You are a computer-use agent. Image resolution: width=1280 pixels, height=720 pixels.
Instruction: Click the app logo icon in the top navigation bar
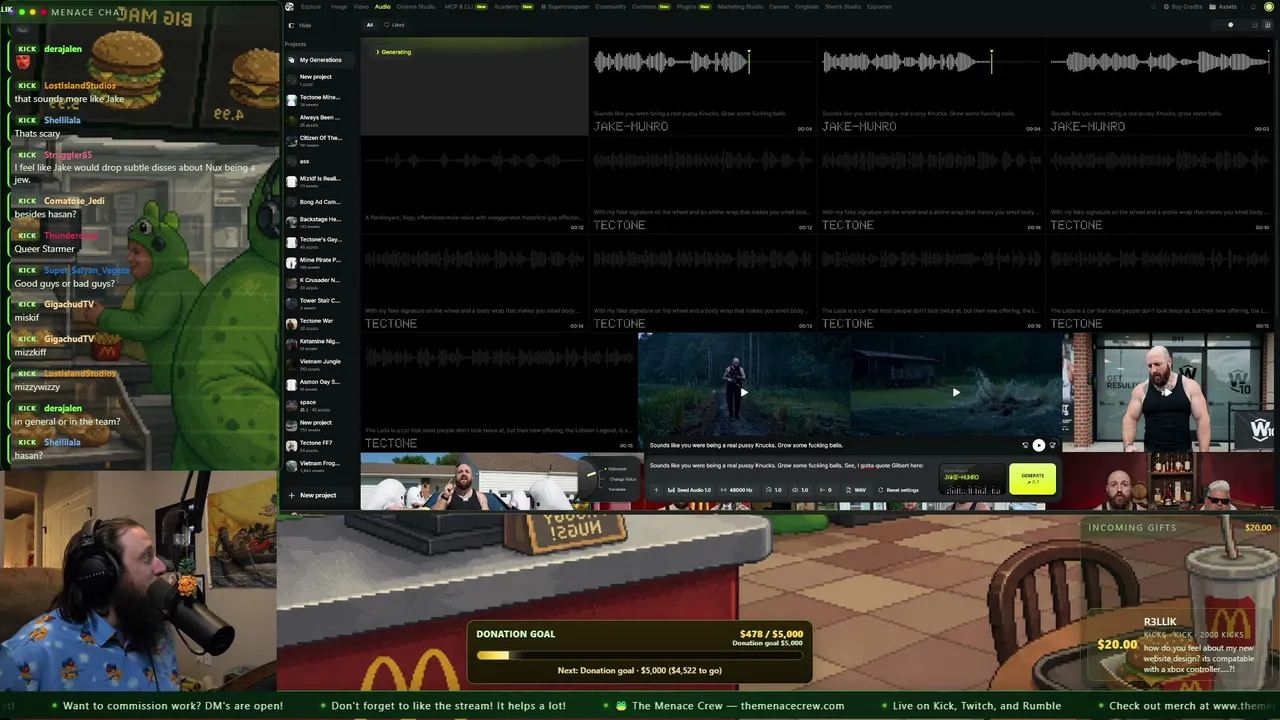pyautogui.click(x=289, y=7)
